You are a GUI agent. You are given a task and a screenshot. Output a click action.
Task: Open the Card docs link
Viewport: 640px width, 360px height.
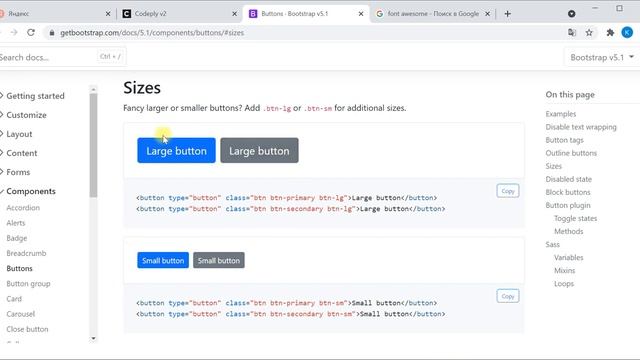[14, 299]
